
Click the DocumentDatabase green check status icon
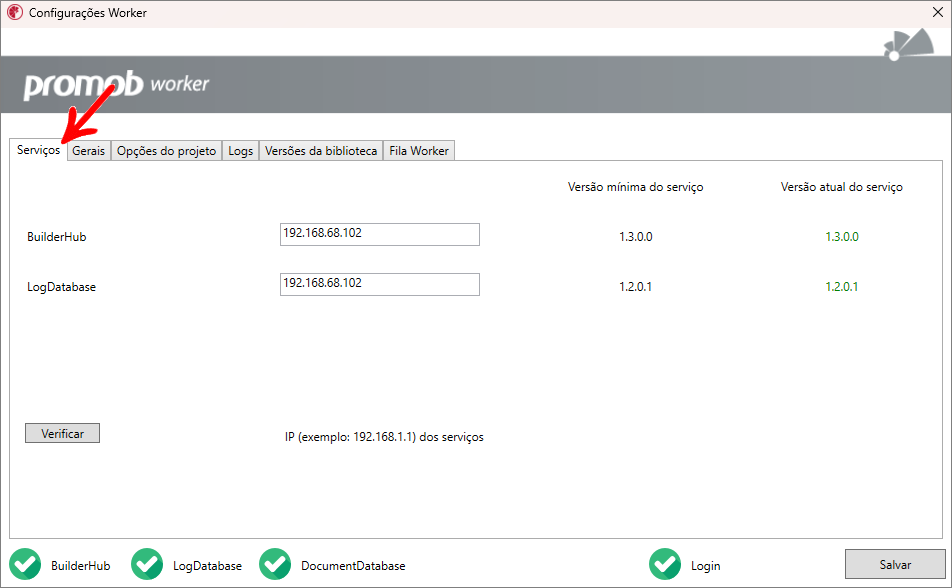click(x=275, y=564)
